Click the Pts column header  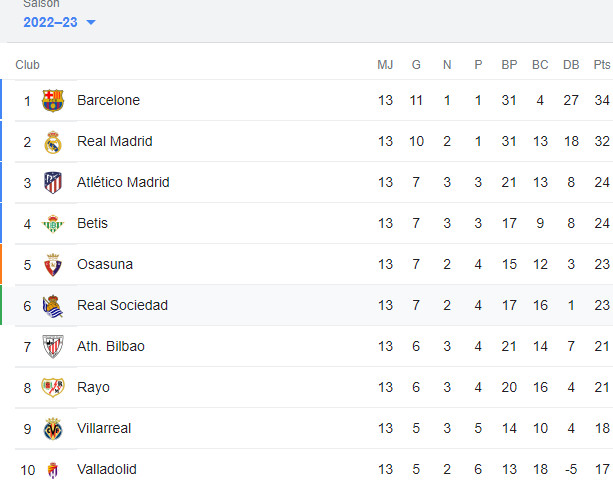[601, 65]
